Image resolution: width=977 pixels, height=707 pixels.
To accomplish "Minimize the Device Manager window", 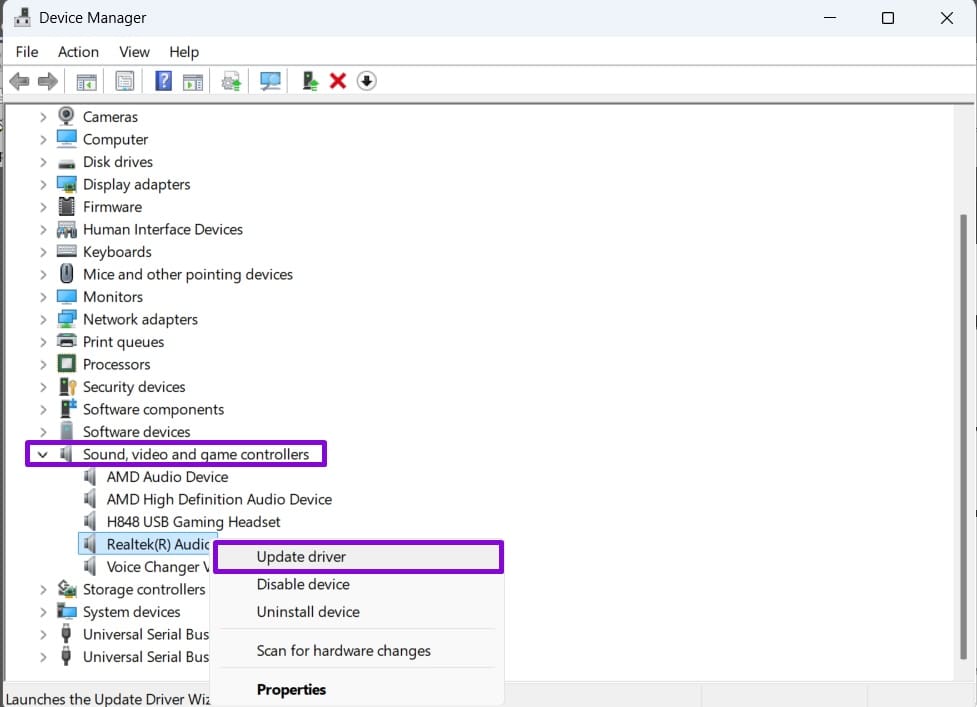I will (829, 18).
